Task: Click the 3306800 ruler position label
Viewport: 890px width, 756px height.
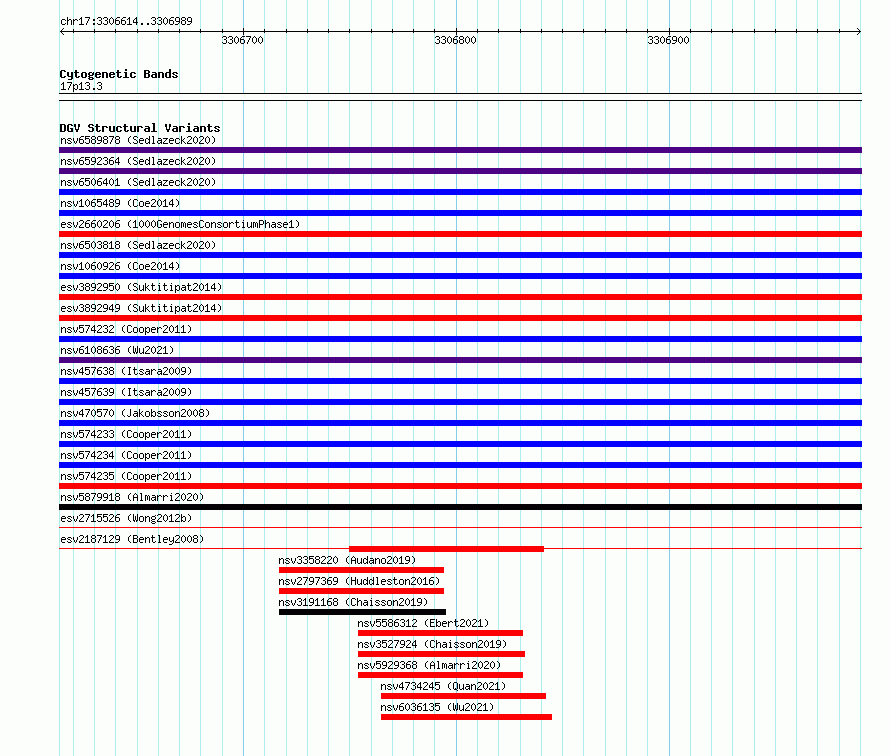Action: [x=455, y=40]
